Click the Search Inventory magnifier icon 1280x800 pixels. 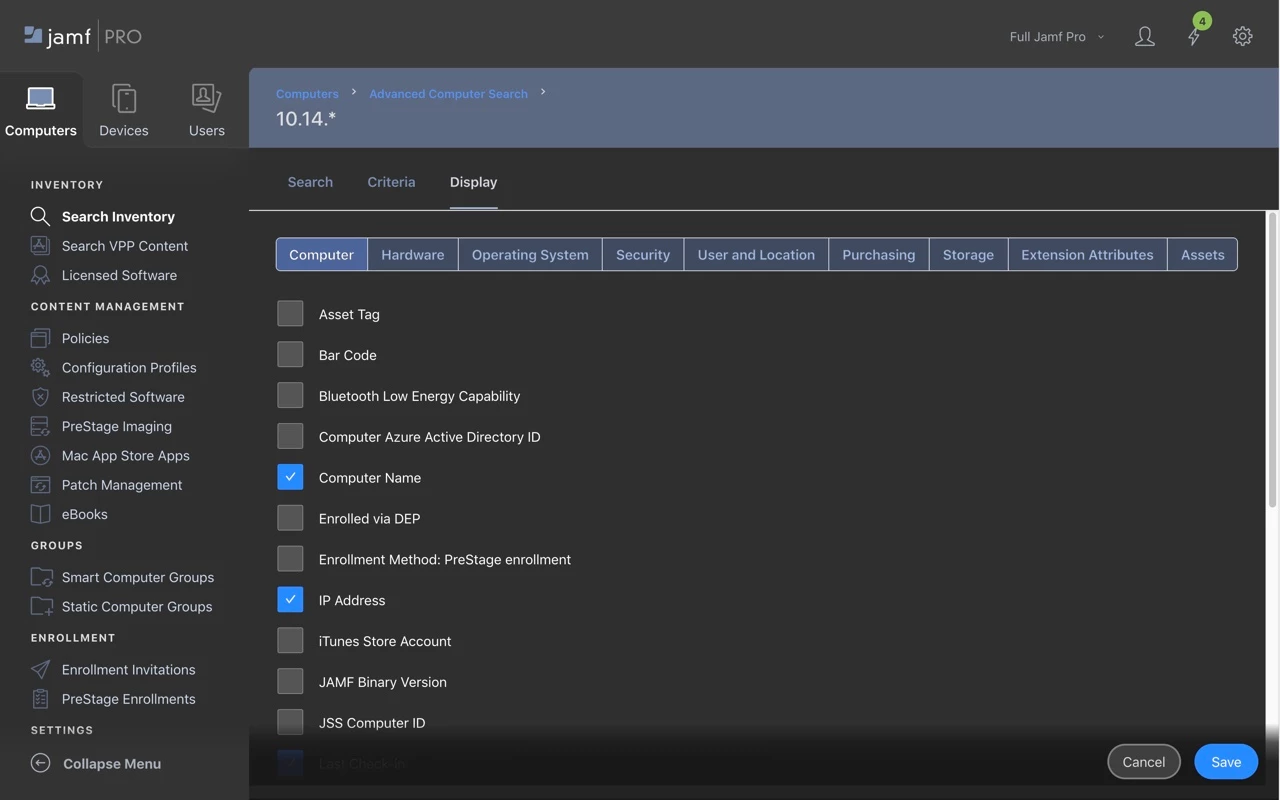click(x=40, y=216)
